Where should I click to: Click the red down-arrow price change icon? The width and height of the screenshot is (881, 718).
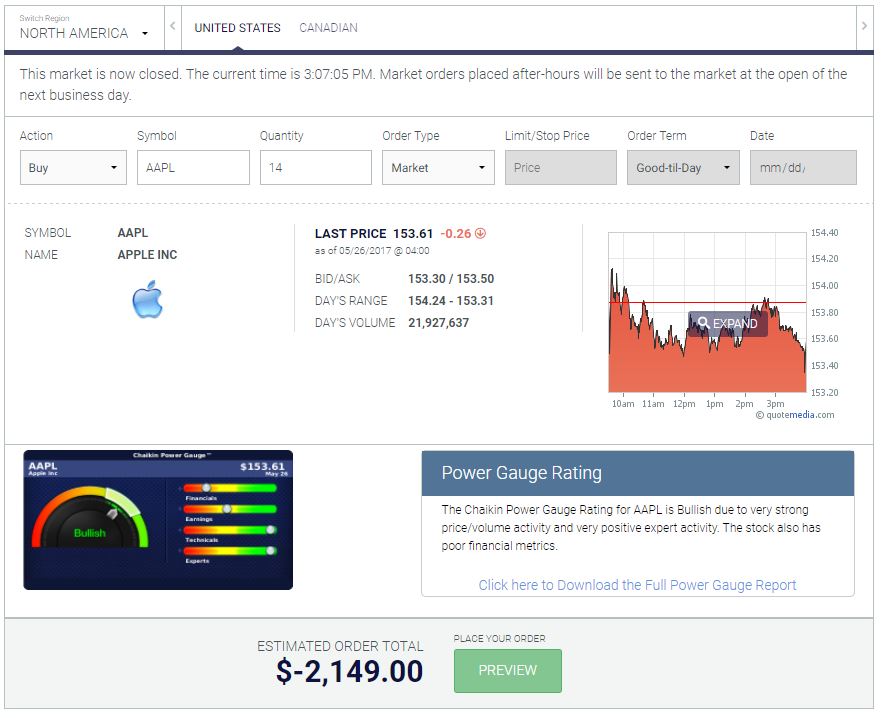click(480, 233)
